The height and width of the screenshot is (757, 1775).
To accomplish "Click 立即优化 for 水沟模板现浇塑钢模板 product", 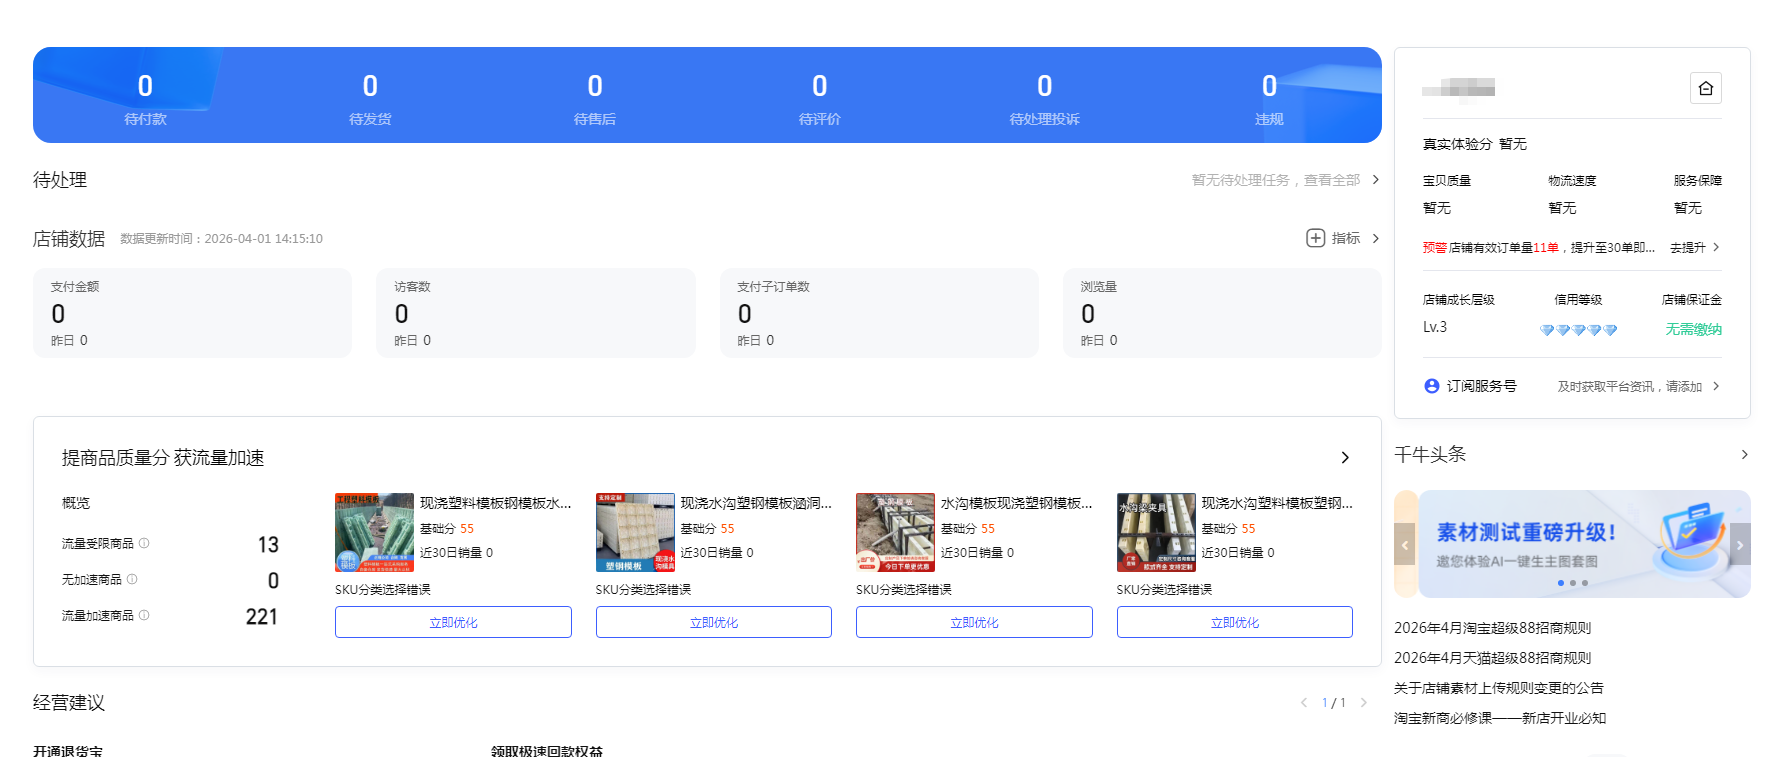I will (974, 622).
